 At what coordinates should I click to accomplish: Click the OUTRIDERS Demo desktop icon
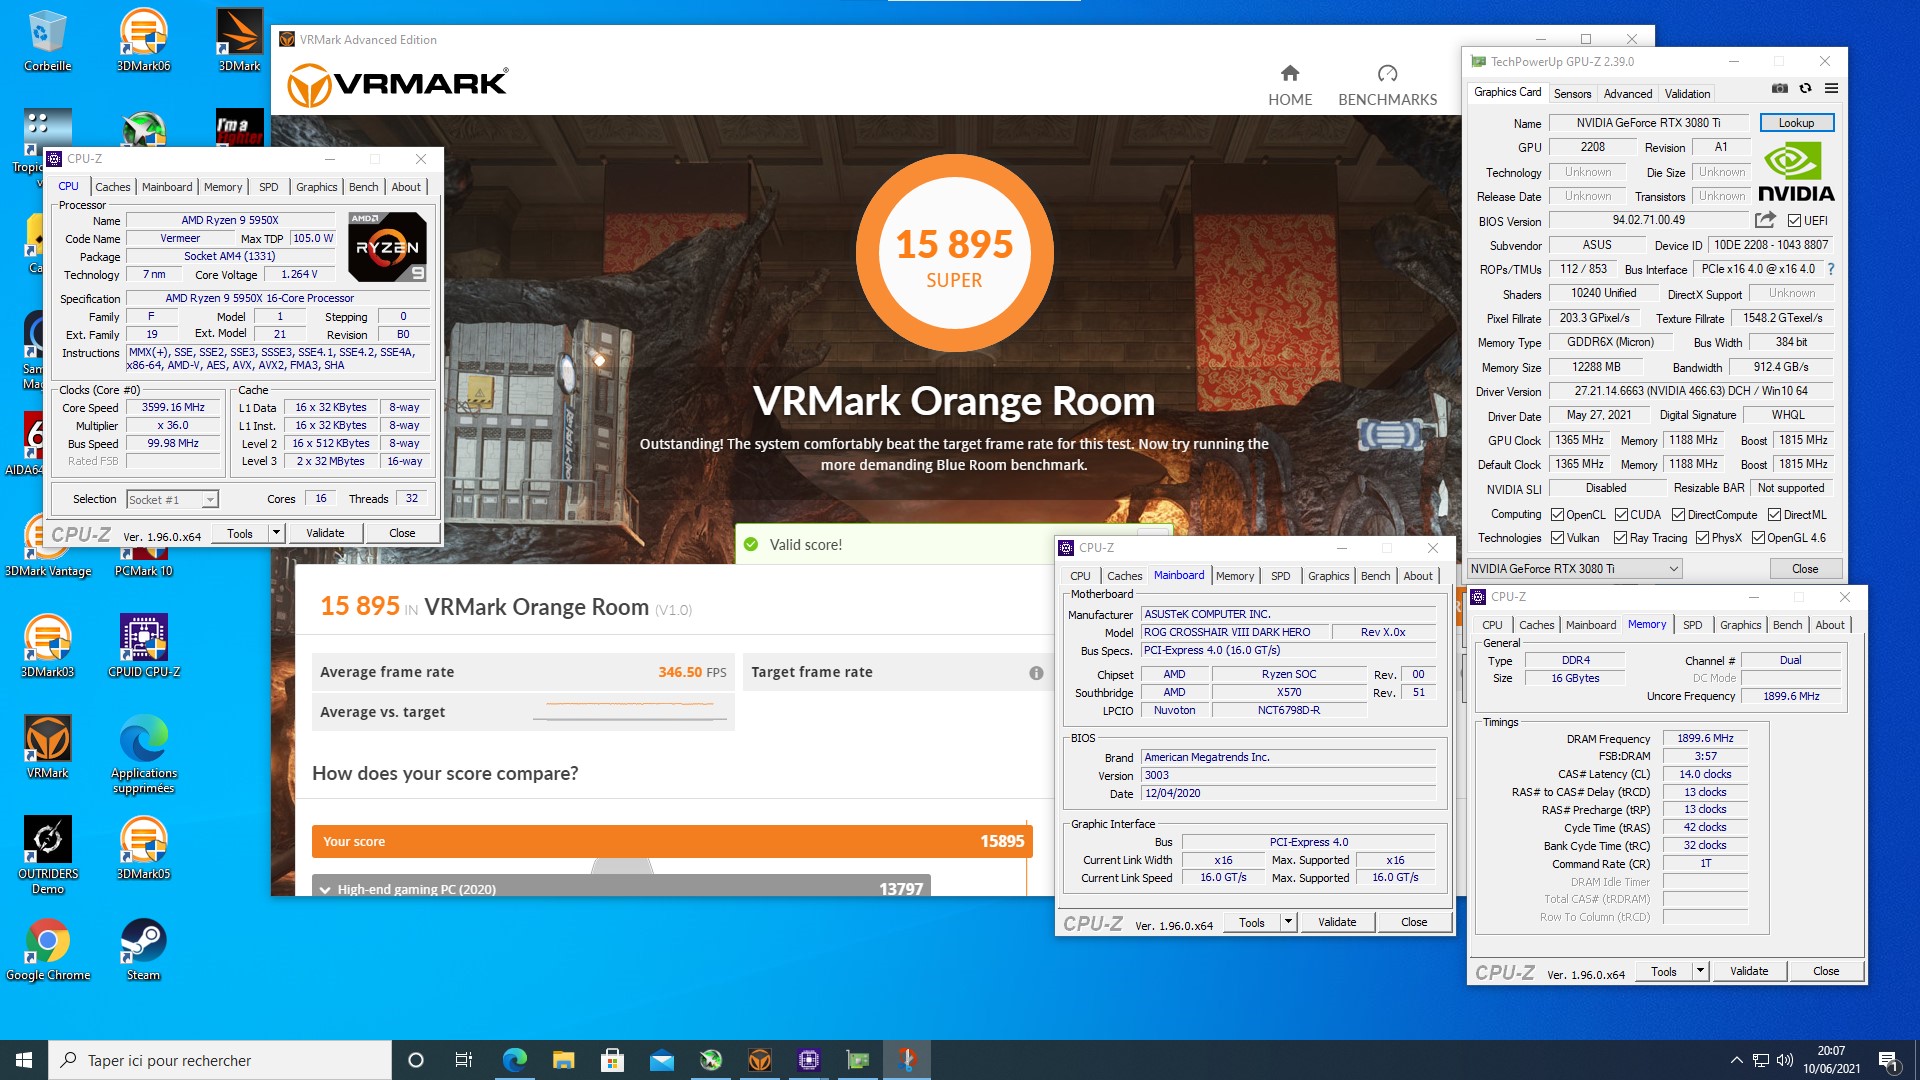tap(47, 855)
